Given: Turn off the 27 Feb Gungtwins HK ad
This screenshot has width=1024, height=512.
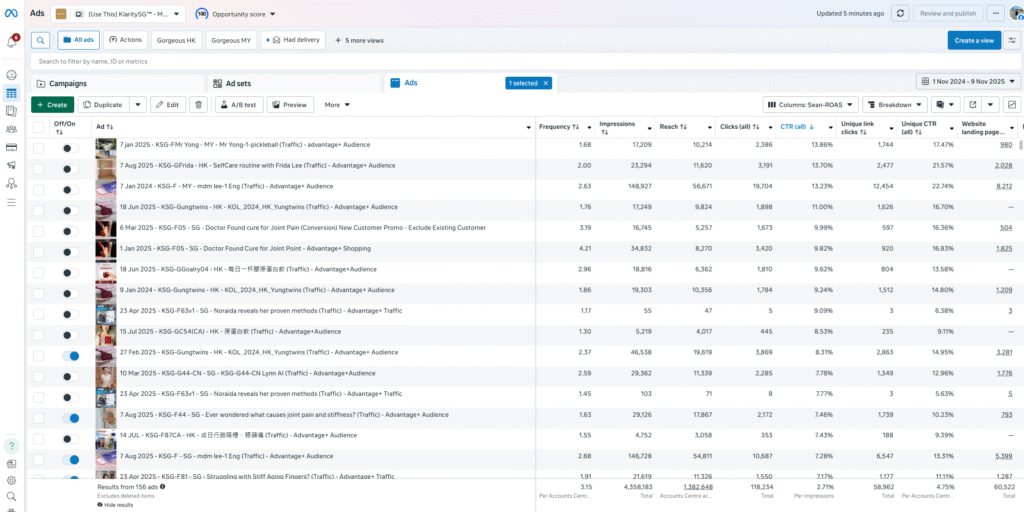Looking at the screenshot, I should (69, 355).
